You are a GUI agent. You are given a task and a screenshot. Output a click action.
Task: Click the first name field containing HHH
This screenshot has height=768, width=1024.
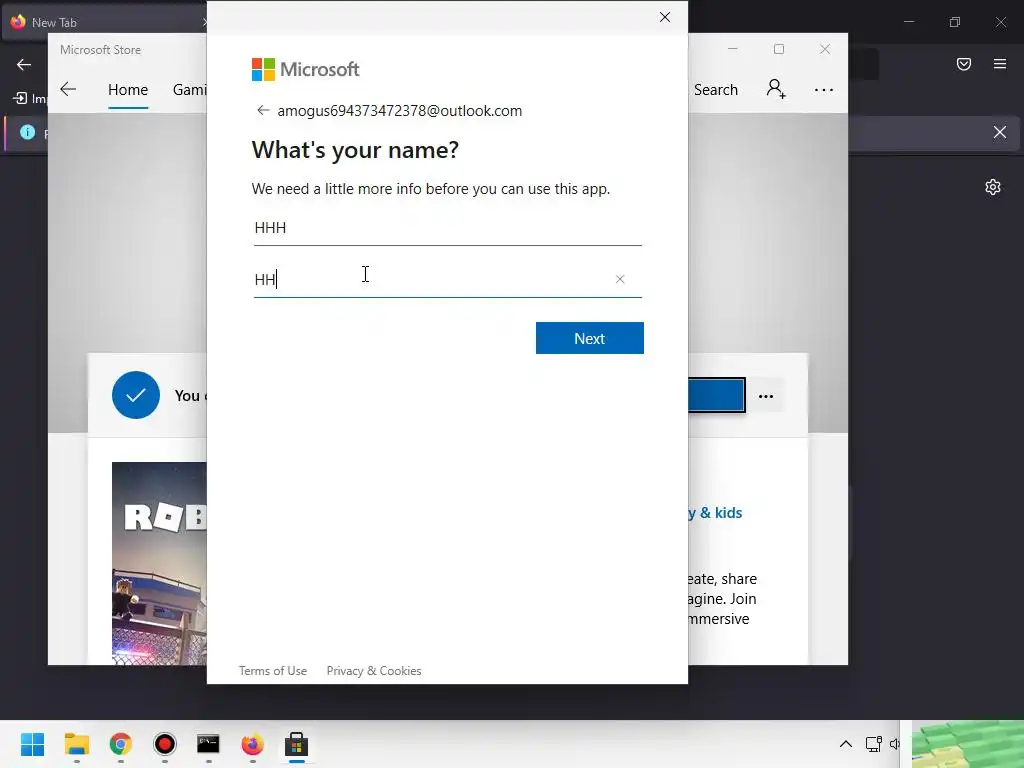pos(447,228)
